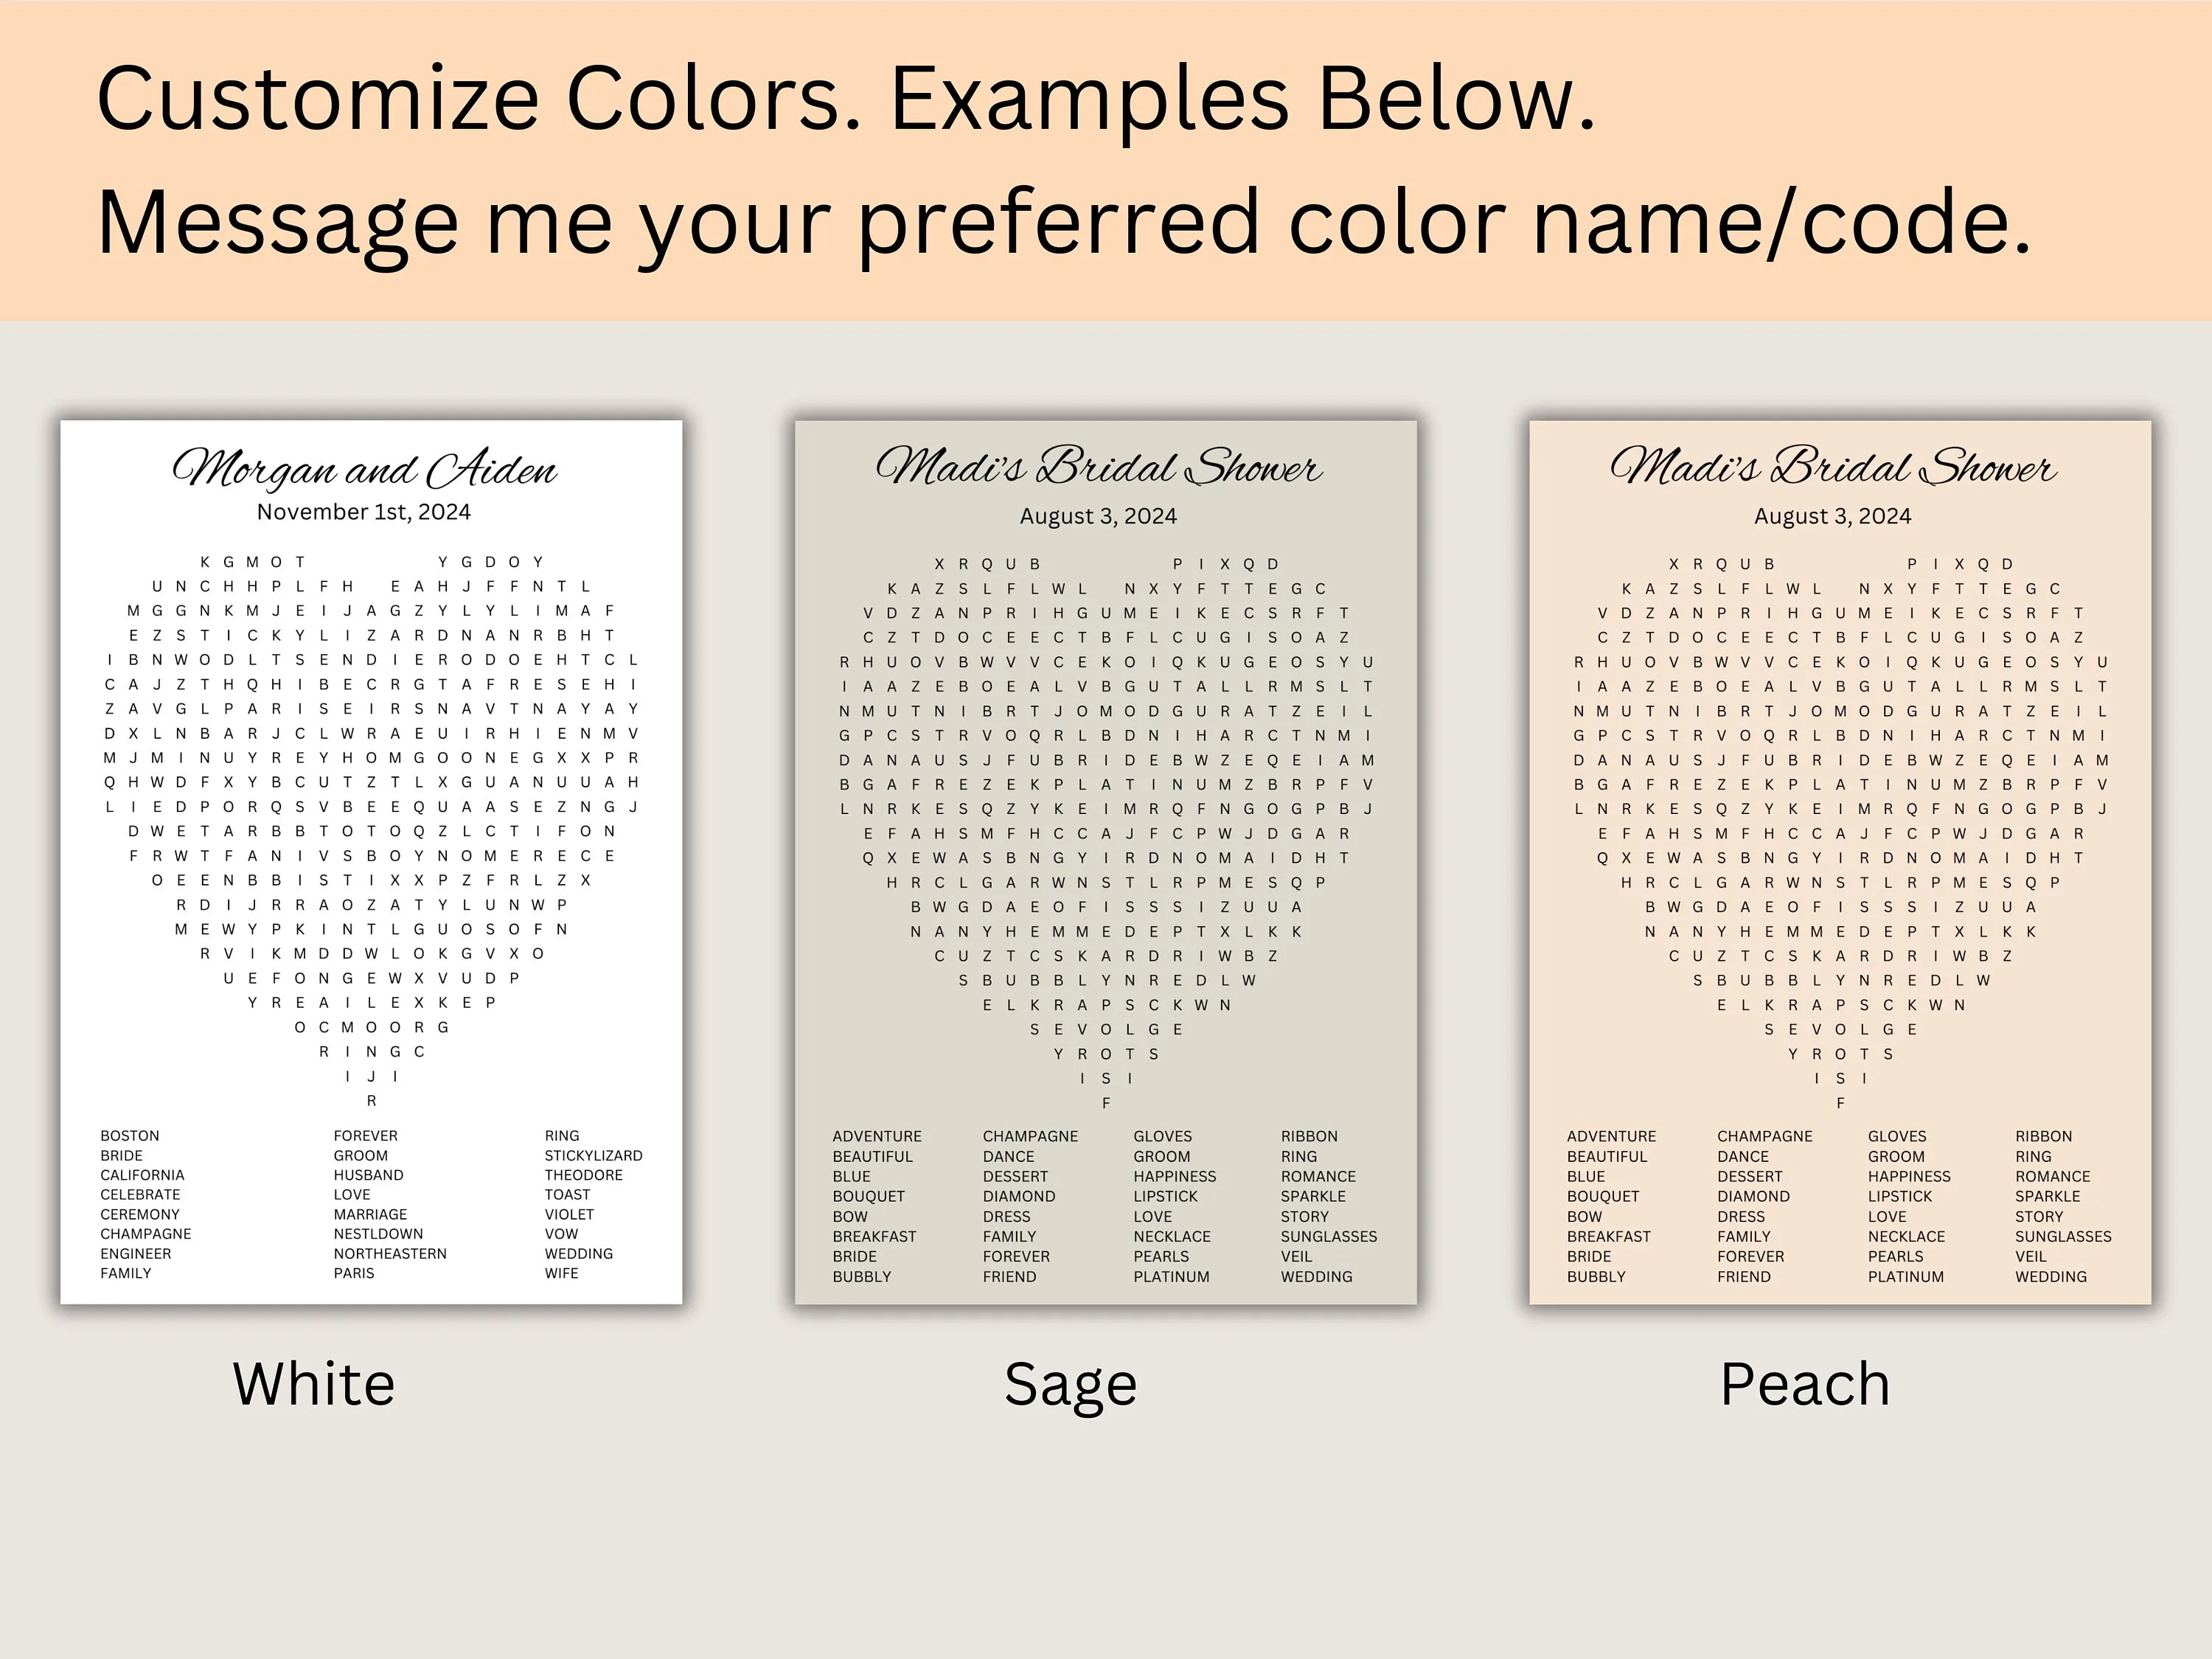Click the "White" color label
Image resolution: width=2212 pixels, height=1659 pixels.
click(314, 1384)
